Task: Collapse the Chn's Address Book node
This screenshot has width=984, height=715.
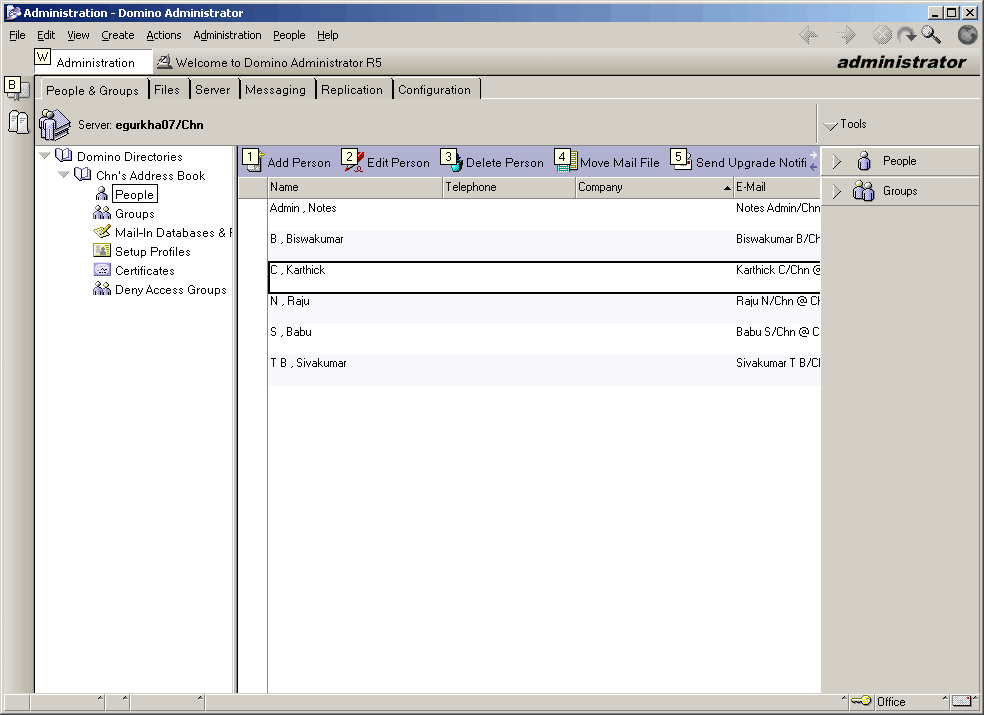Action: pyautogui.click(x=63, y=175)
